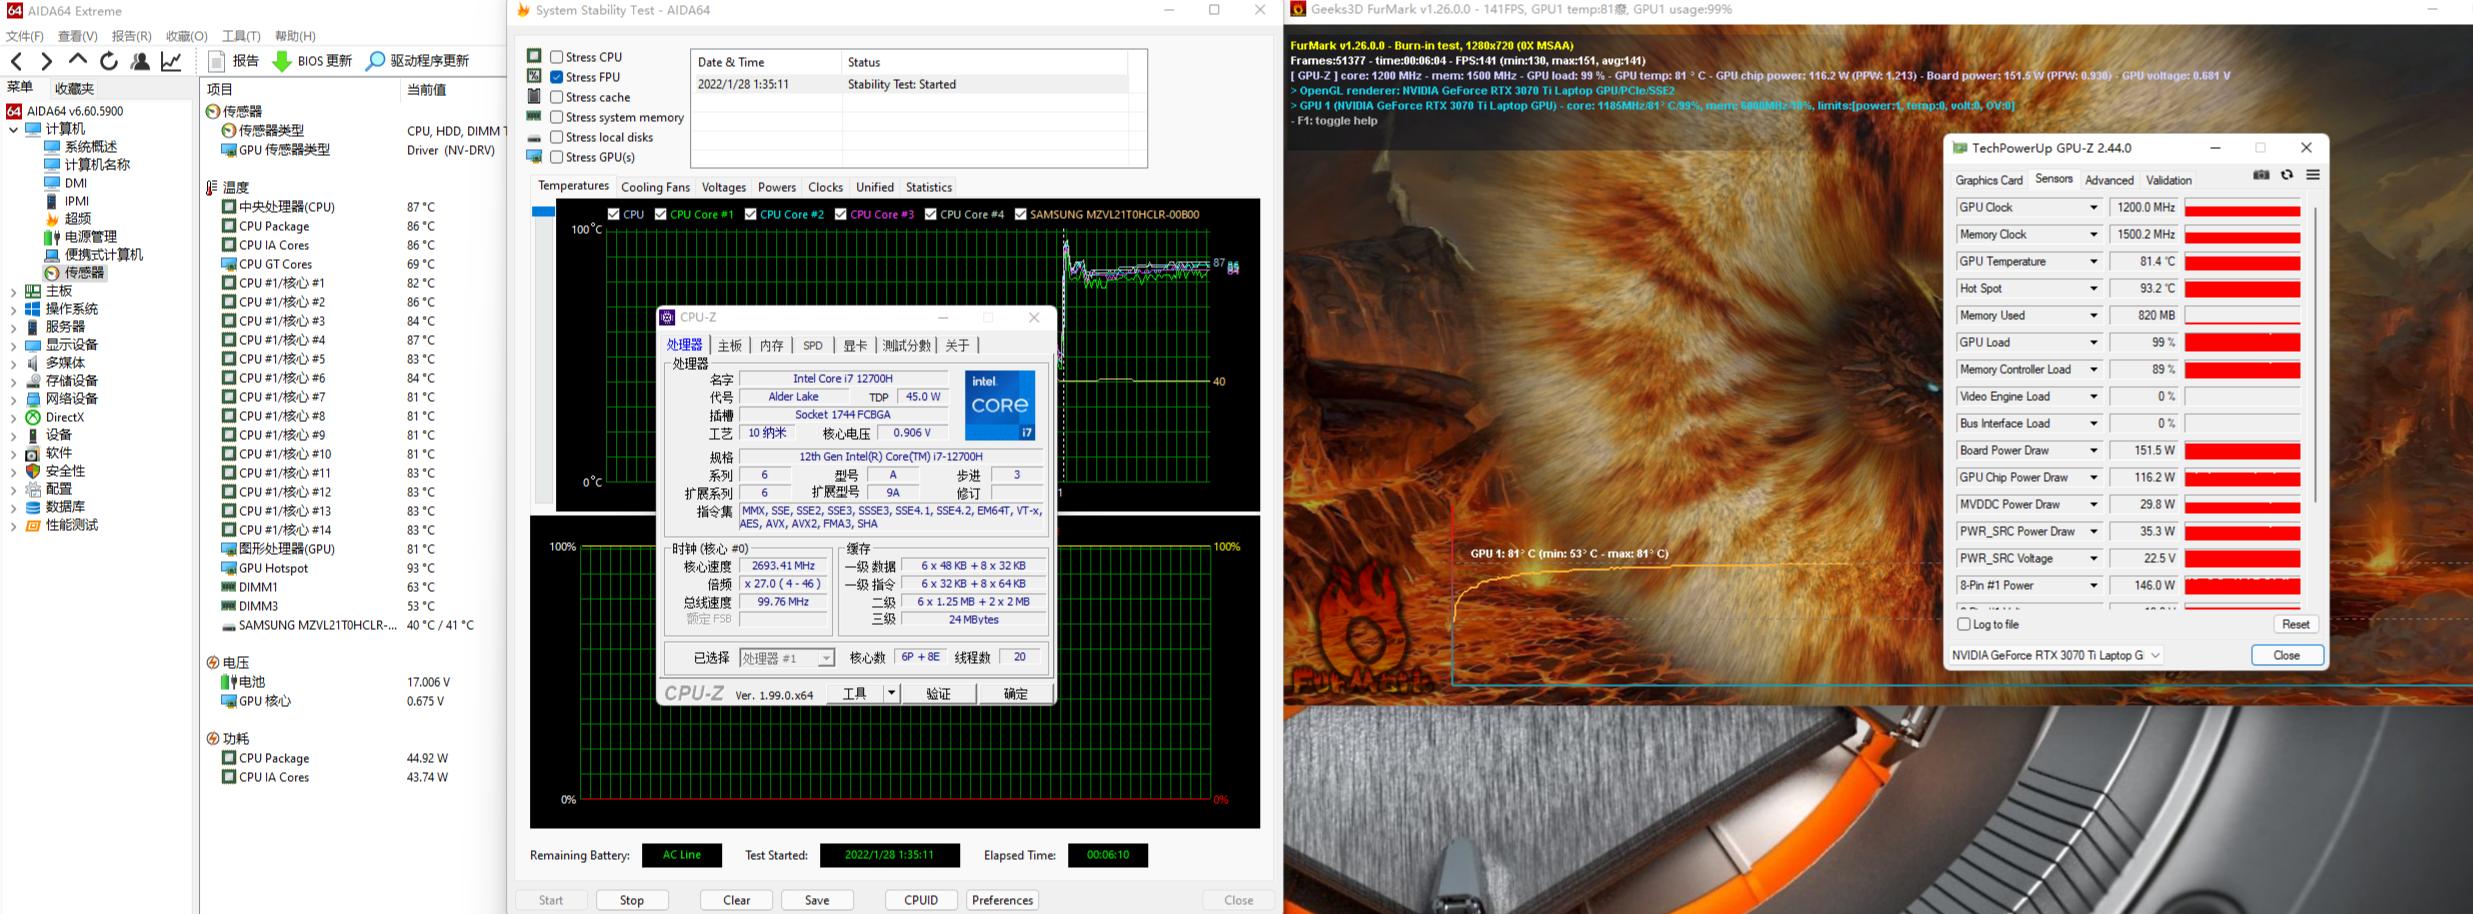Click the GPU-Z screenshot camera icon

point(2260,175)
